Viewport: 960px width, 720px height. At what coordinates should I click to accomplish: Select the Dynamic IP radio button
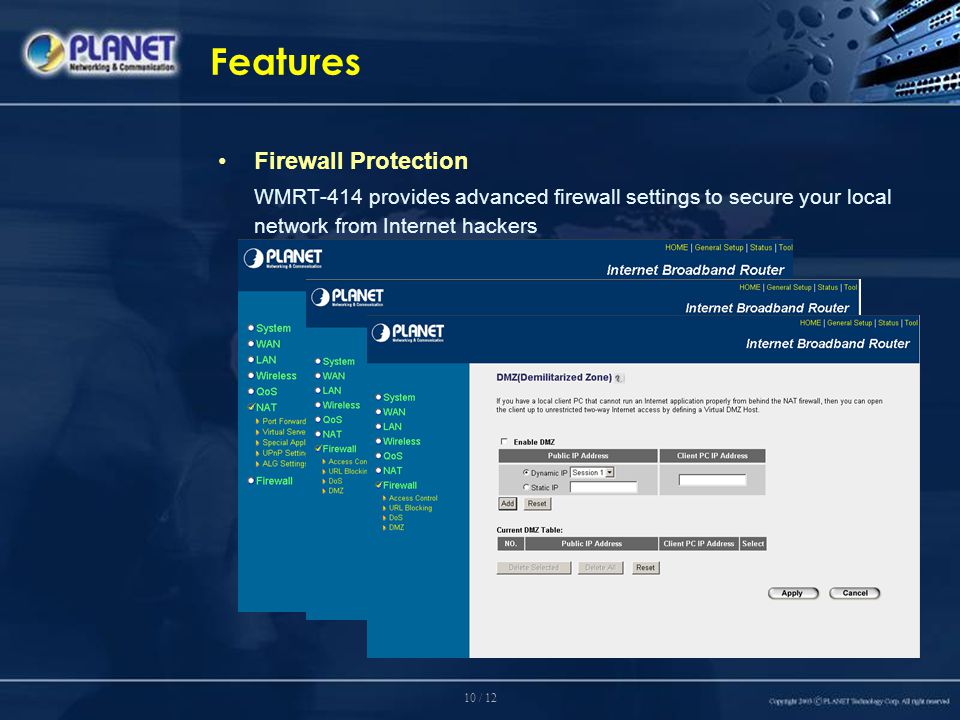click(526, 473)
